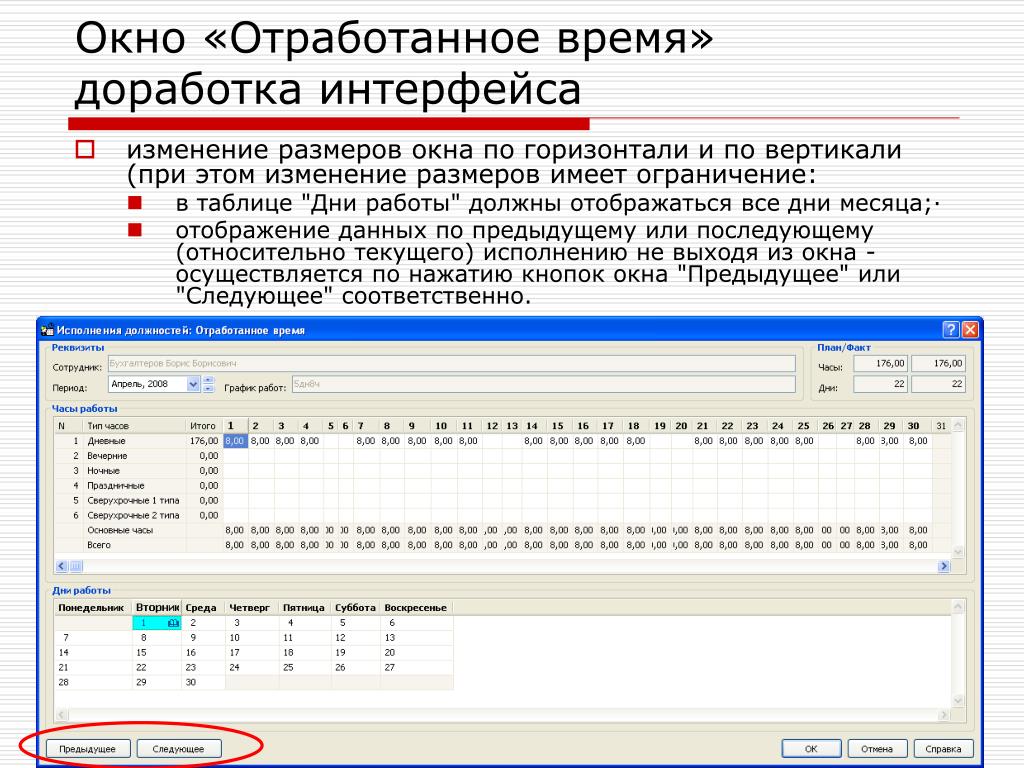Confirm with the OK button

tap(811, 748)
